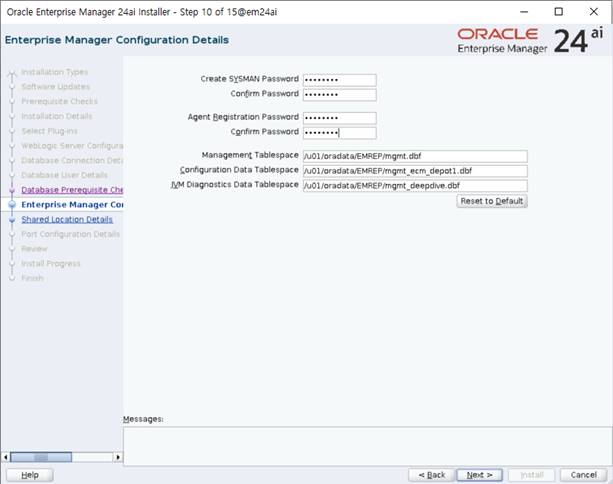The height and width of the screenshot is (484, 613).
Task: Click the Installation Types step label
Action: pos(54,72)
